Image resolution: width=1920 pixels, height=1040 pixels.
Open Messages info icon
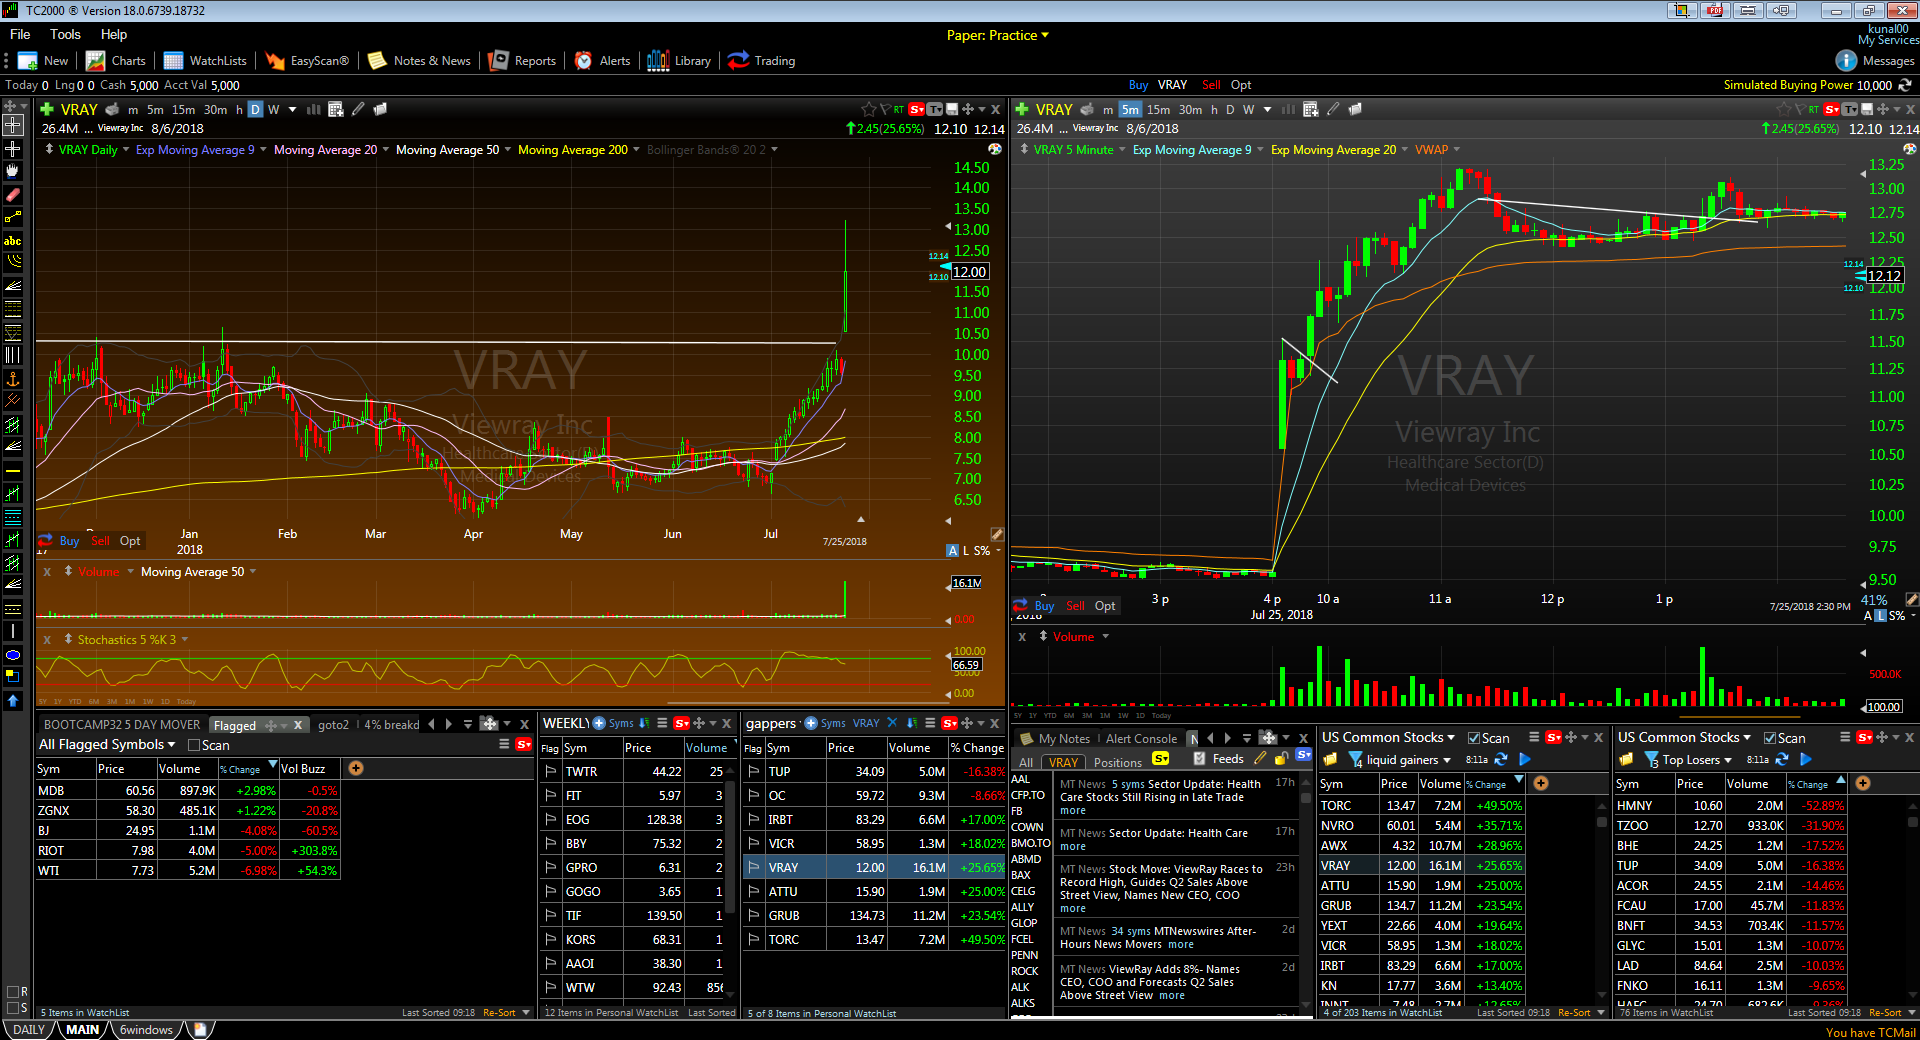(1846, 61)
